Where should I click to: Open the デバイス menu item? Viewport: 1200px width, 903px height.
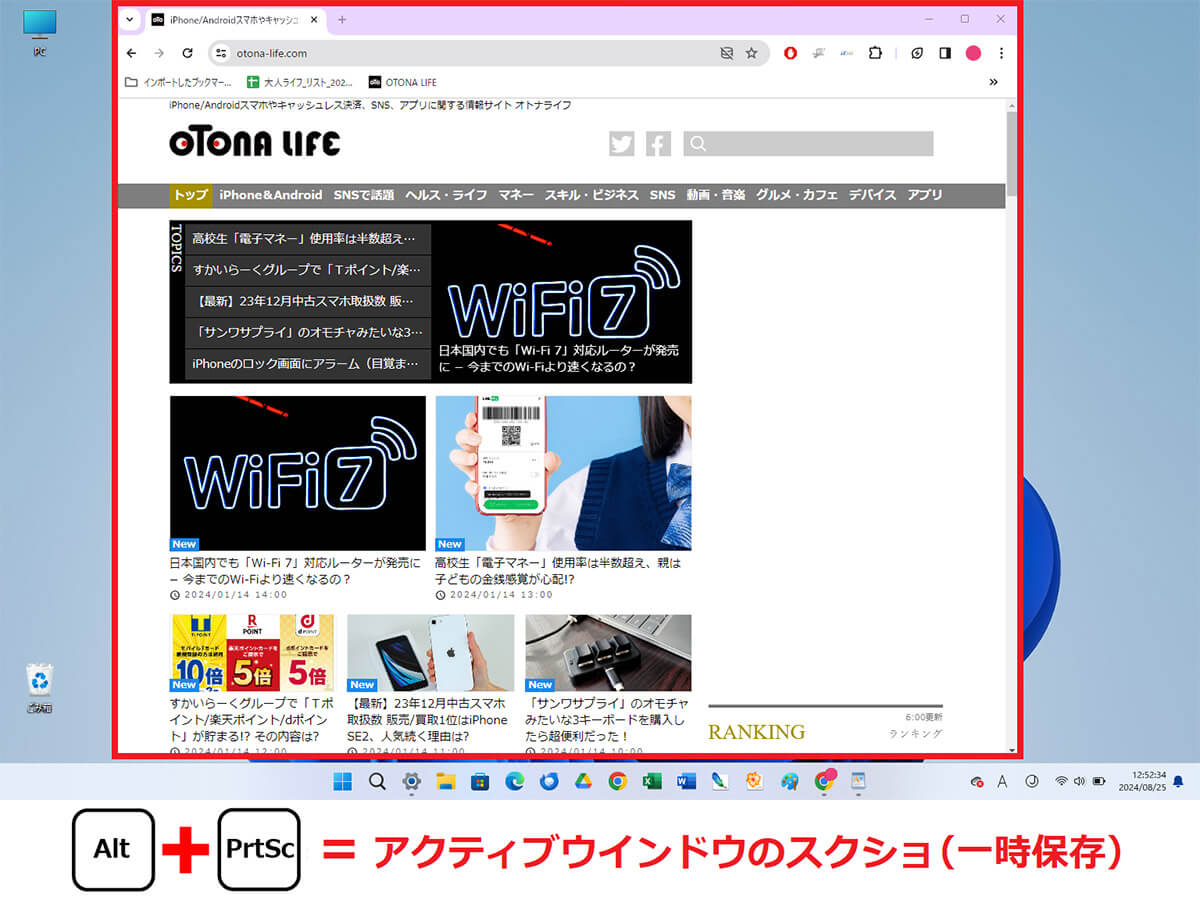873,195
